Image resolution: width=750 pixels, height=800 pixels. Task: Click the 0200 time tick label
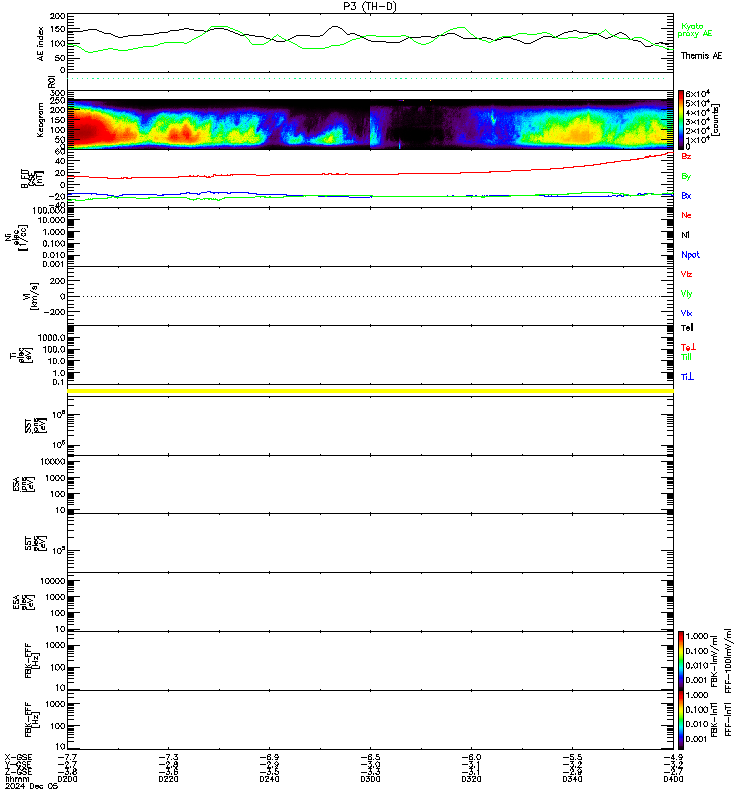pyautogui.click(x=67, y=780)
